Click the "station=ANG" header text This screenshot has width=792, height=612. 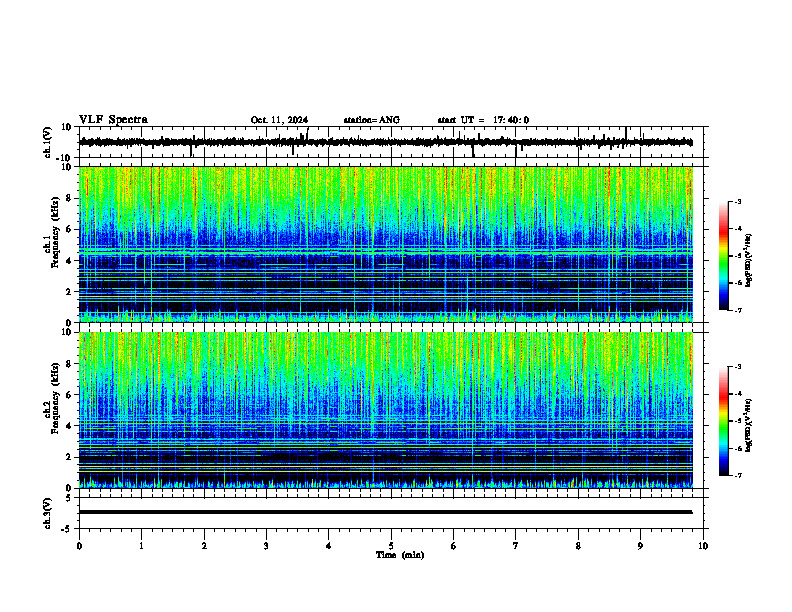click(x=372, y=120)
